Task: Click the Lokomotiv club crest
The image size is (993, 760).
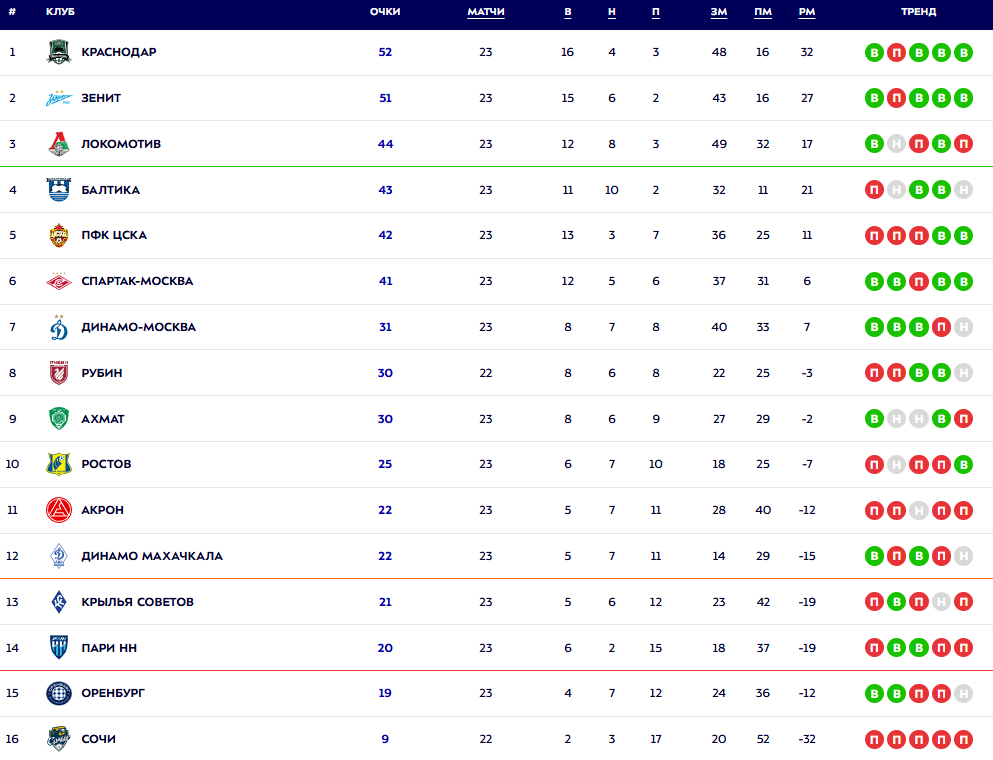Action: pyautogui.click(x=59, y=144)
